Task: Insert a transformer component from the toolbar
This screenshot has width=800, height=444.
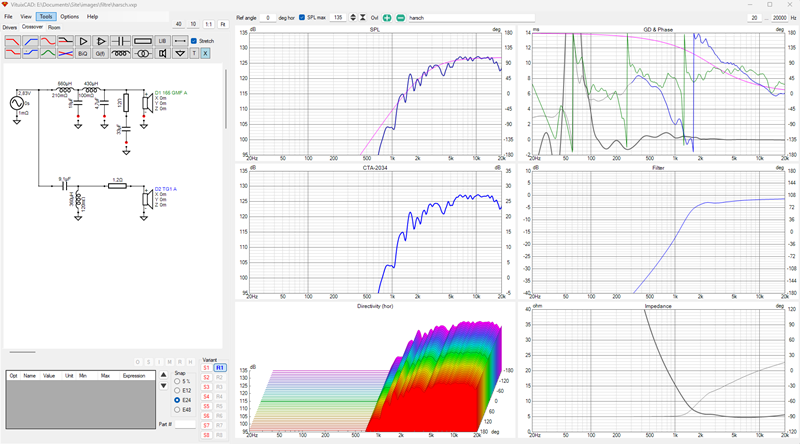Action: [143, 53]
